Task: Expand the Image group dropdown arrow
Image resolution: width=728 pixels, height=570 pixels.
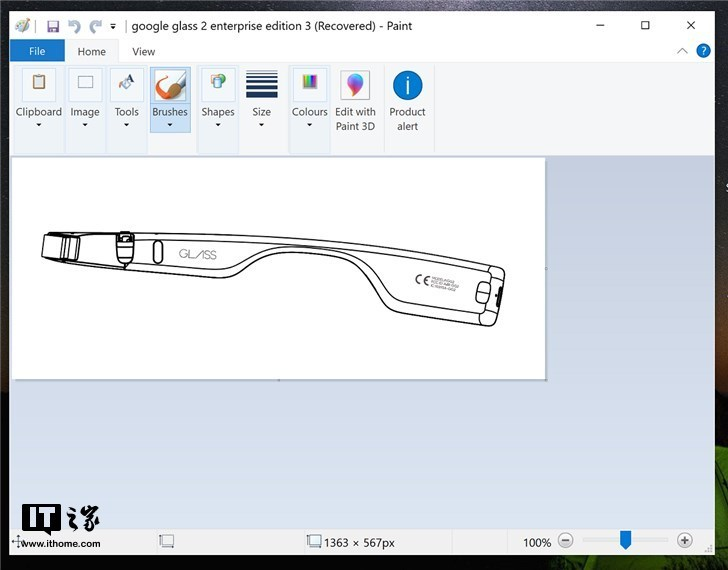Action: 85,125
